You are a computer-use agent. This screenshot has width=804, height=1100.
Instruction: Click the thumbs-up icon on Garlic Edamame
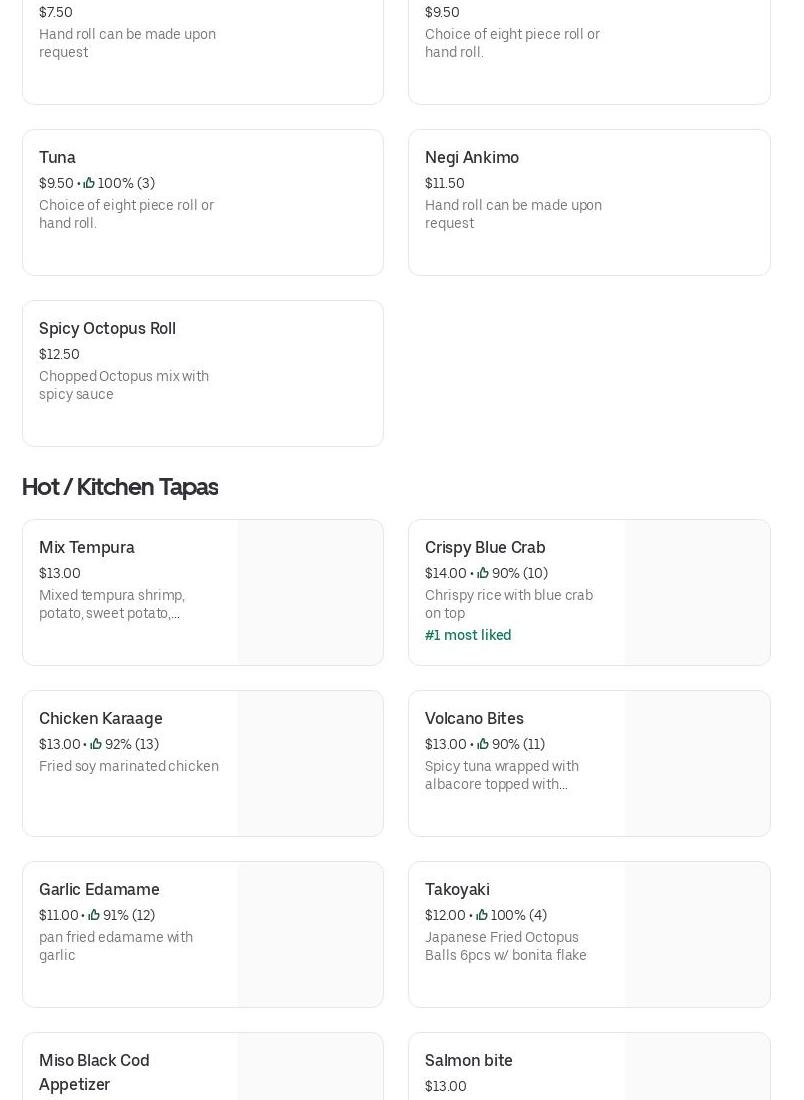(94, 915)
